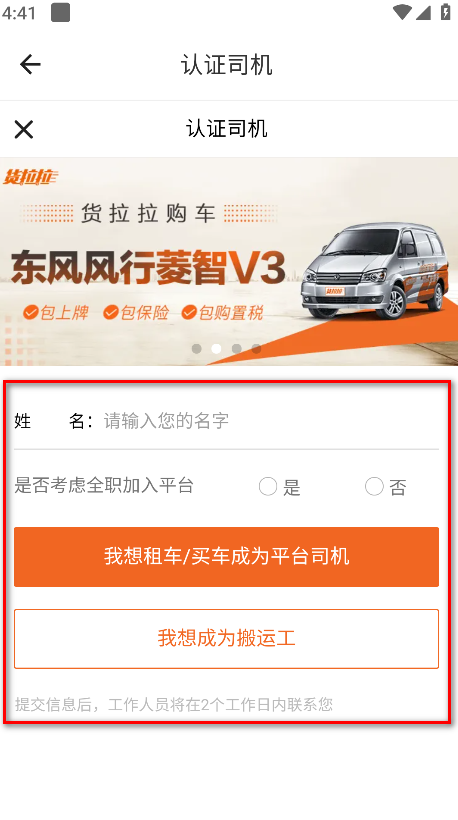Tap the back arrow icon
Screen dimensions: 458x820
30,64
